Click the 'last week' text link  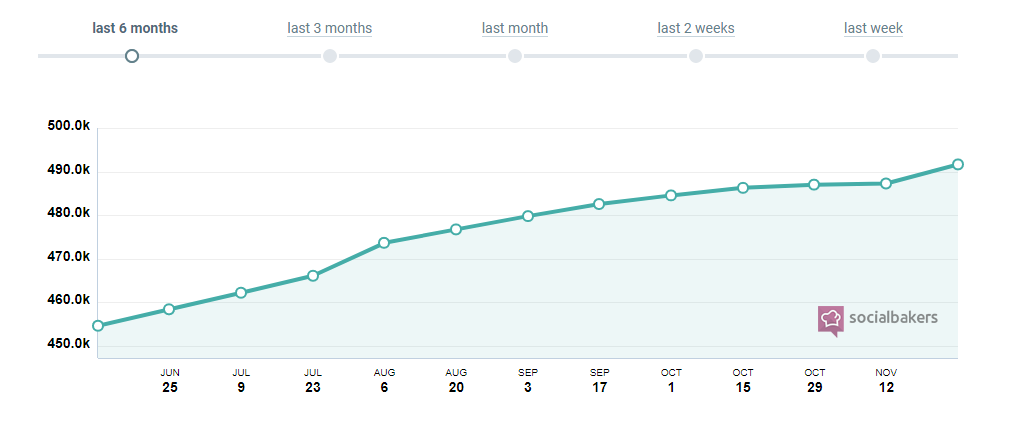[873, 28]
